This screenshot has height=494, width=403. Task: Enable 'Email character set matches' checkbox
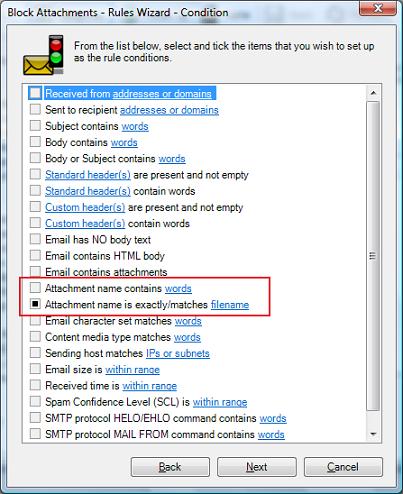tap(35, 320)
